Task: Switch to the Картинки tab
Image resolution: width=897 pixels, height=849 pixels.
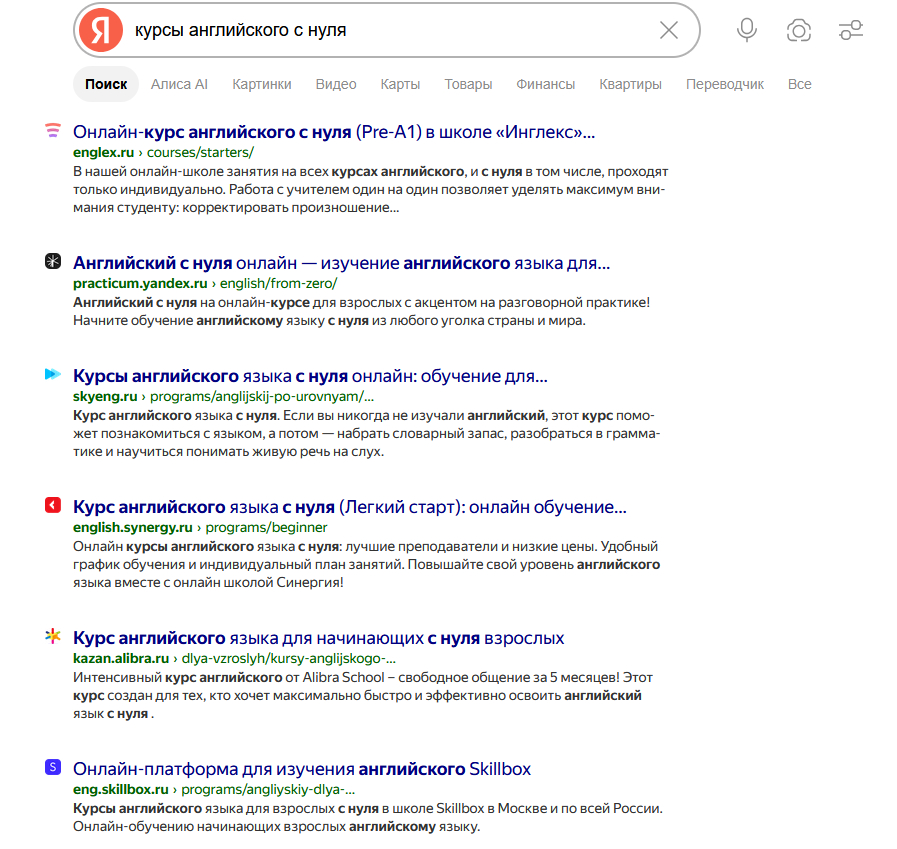Action: pos(261,84)
